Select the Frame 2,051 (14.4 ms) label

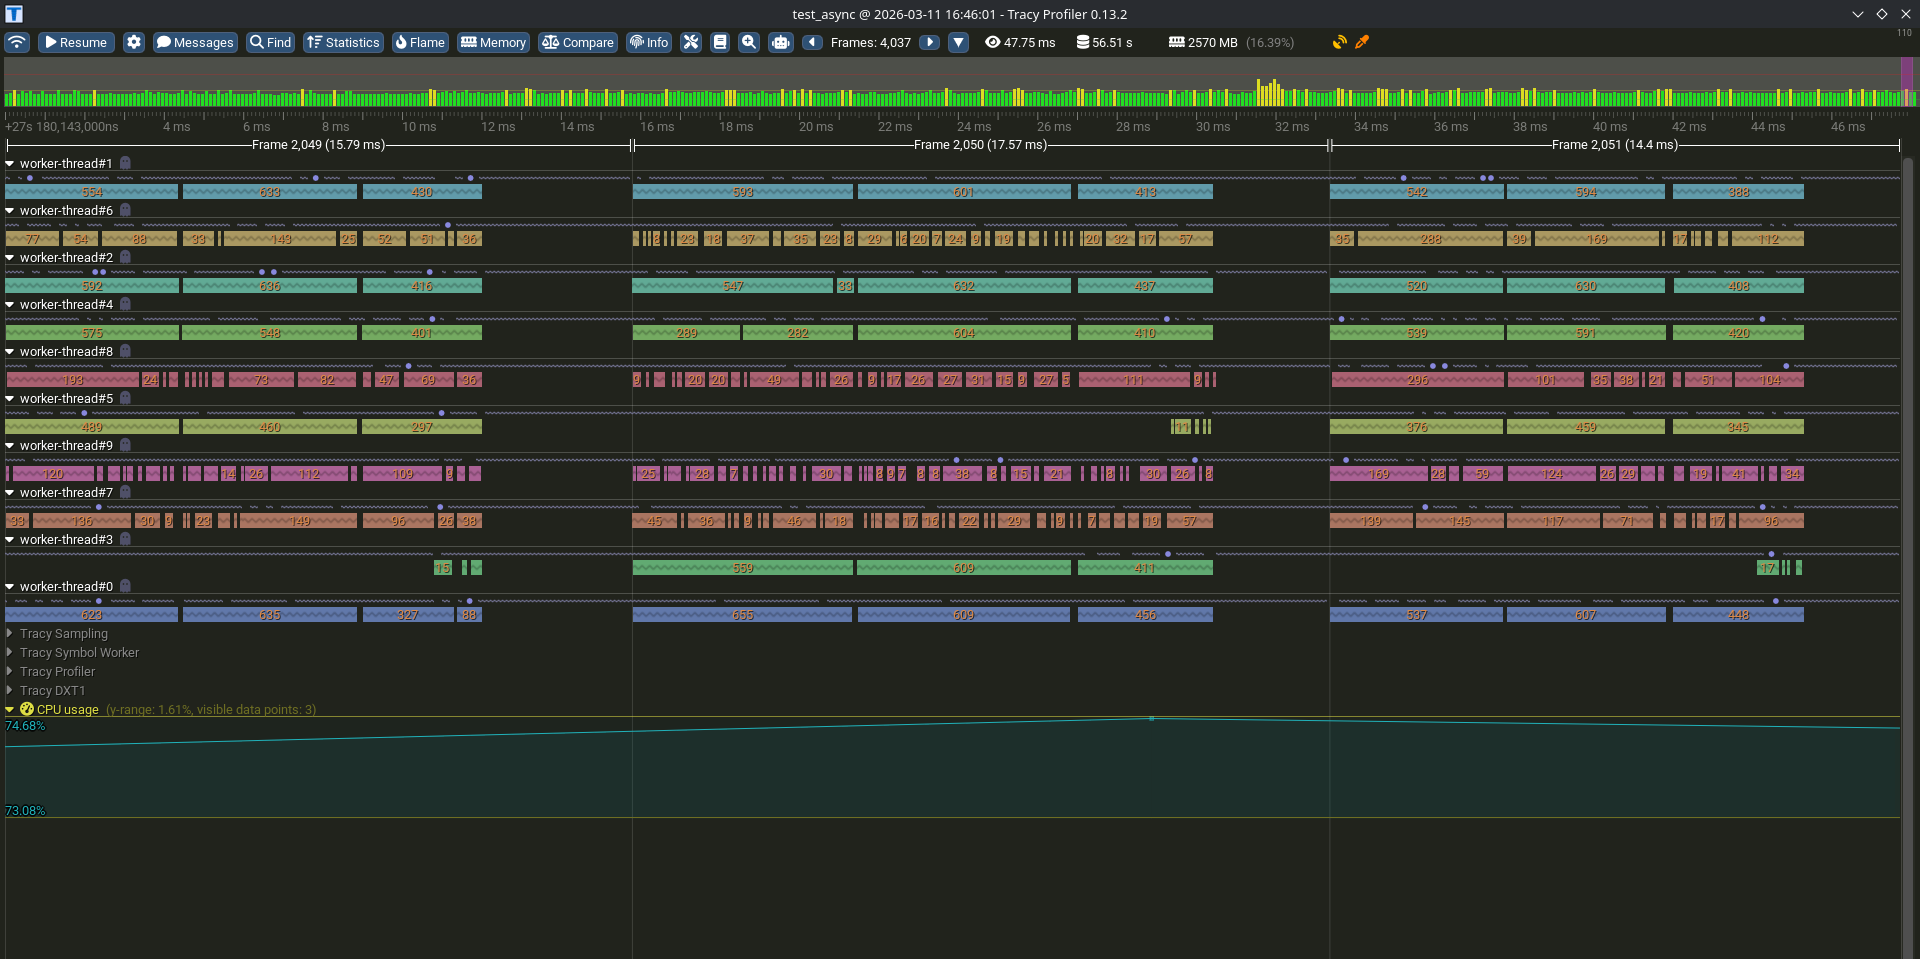point(1614,145)
